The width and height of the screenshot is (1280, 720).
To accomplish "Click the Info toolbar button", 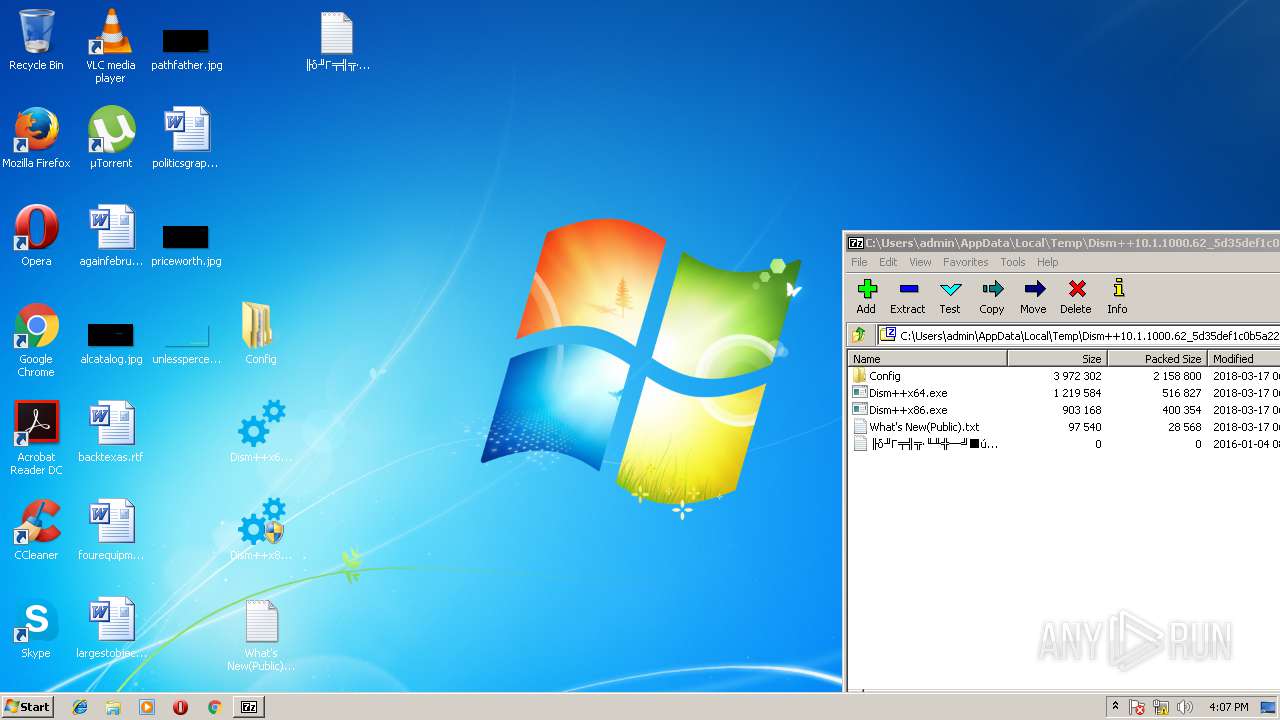I will click(x=1117, y=297).
